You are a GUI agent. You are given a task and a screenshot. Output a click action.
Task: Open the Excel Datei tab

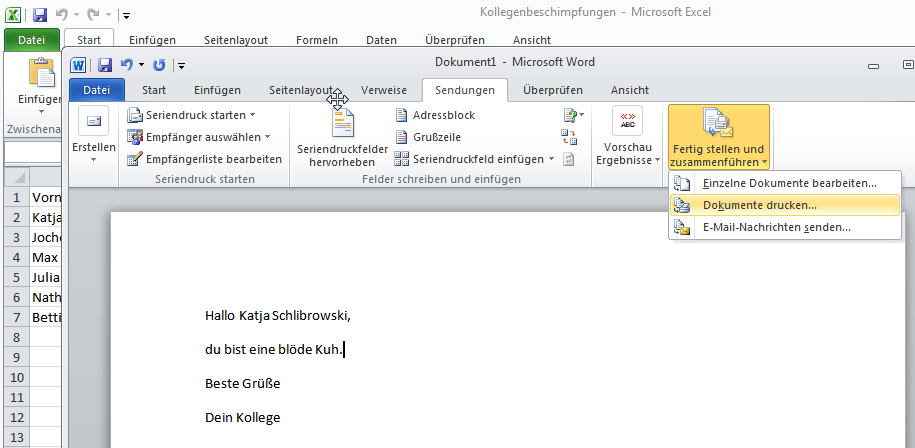tap(32, 40)
